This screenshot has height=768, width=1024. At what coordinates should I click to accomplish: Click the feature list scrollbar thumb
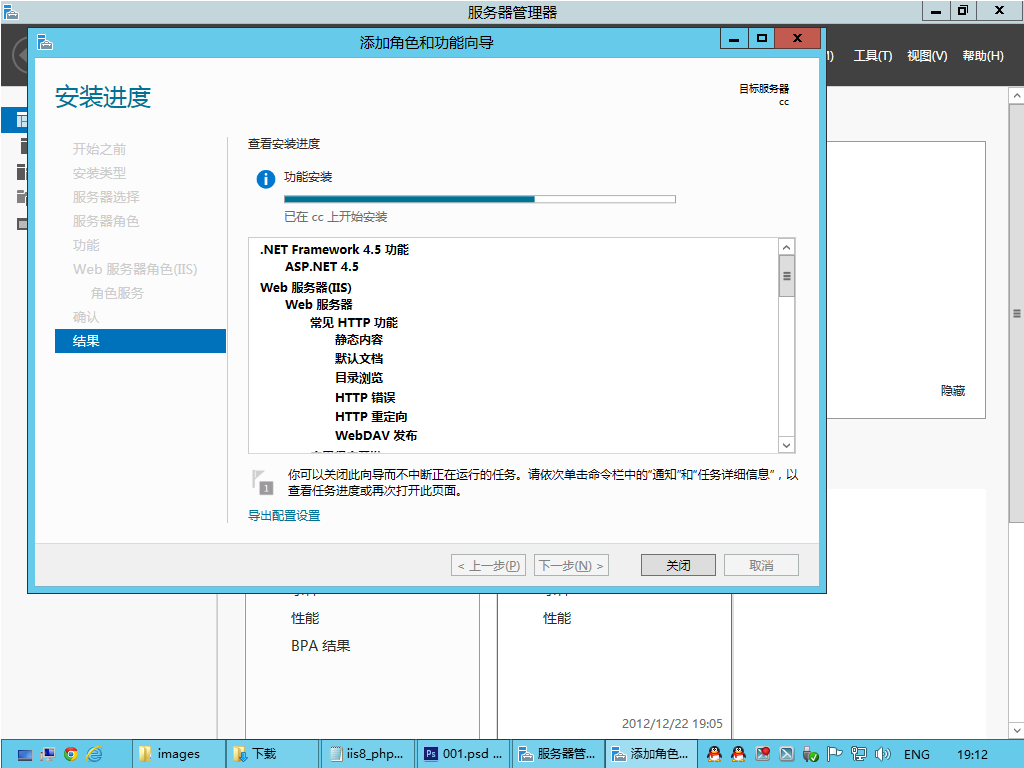click(x=786, y=276)
